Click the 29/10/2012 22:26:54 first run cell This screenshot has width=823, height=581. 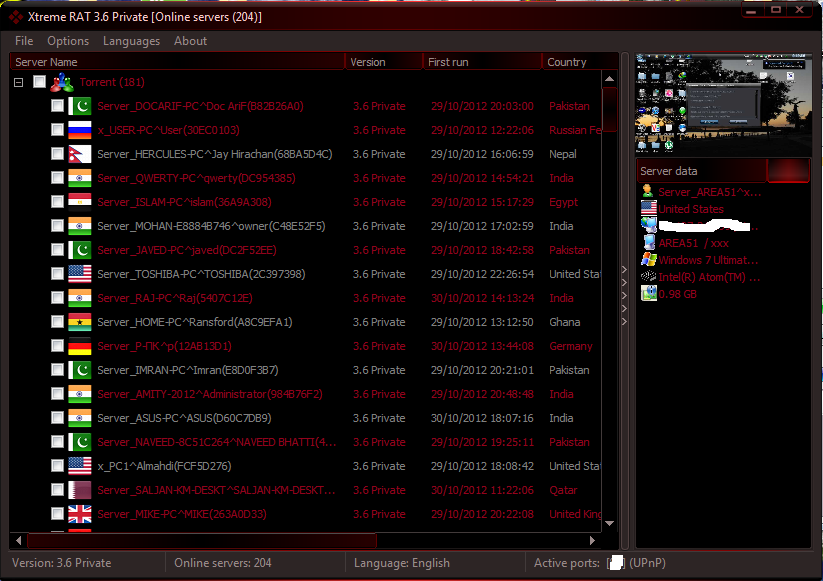pos(482,274)
